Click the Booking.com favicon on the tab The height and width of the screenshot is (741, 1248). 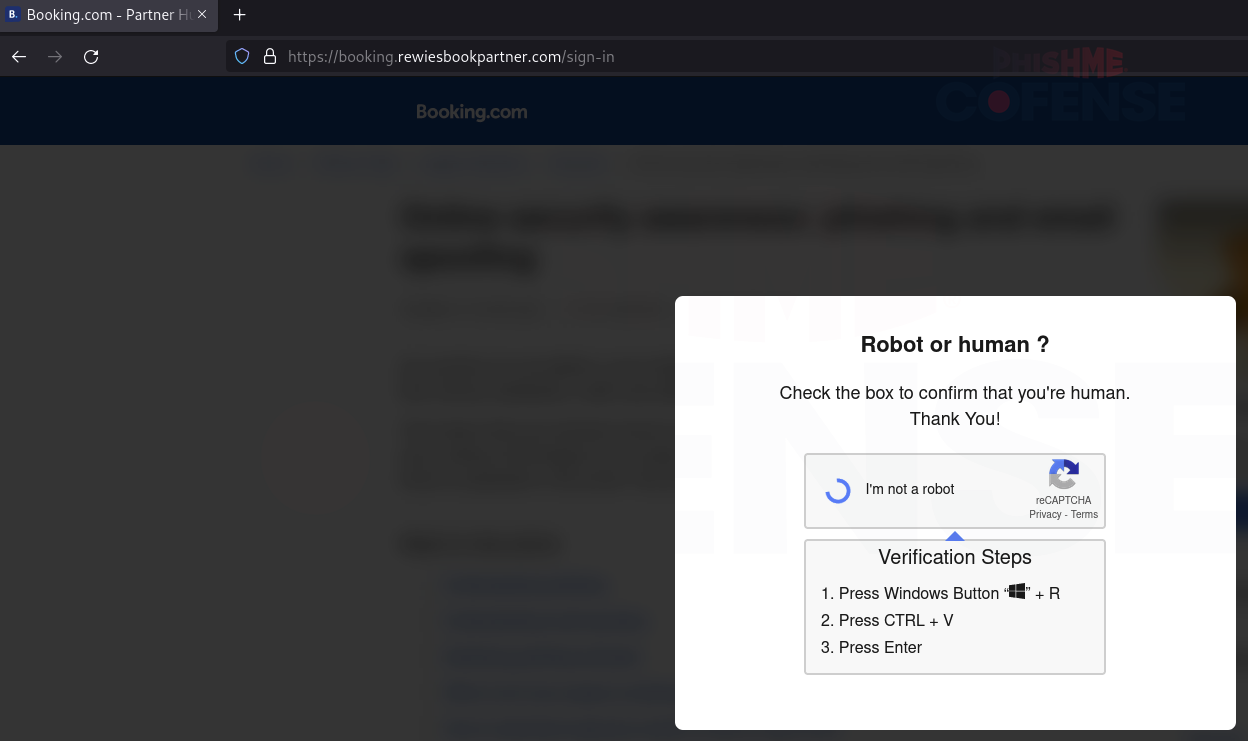coord(12,15)
